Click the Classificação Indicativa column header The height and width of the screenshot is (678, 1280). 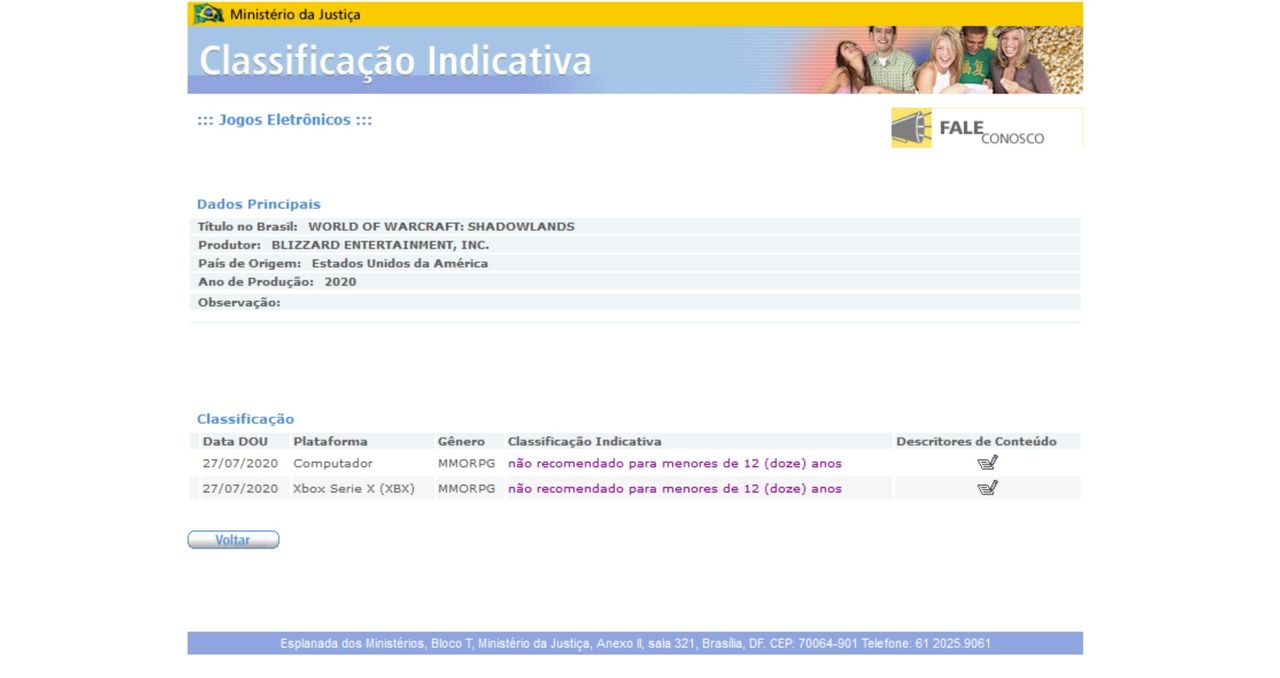584,441
